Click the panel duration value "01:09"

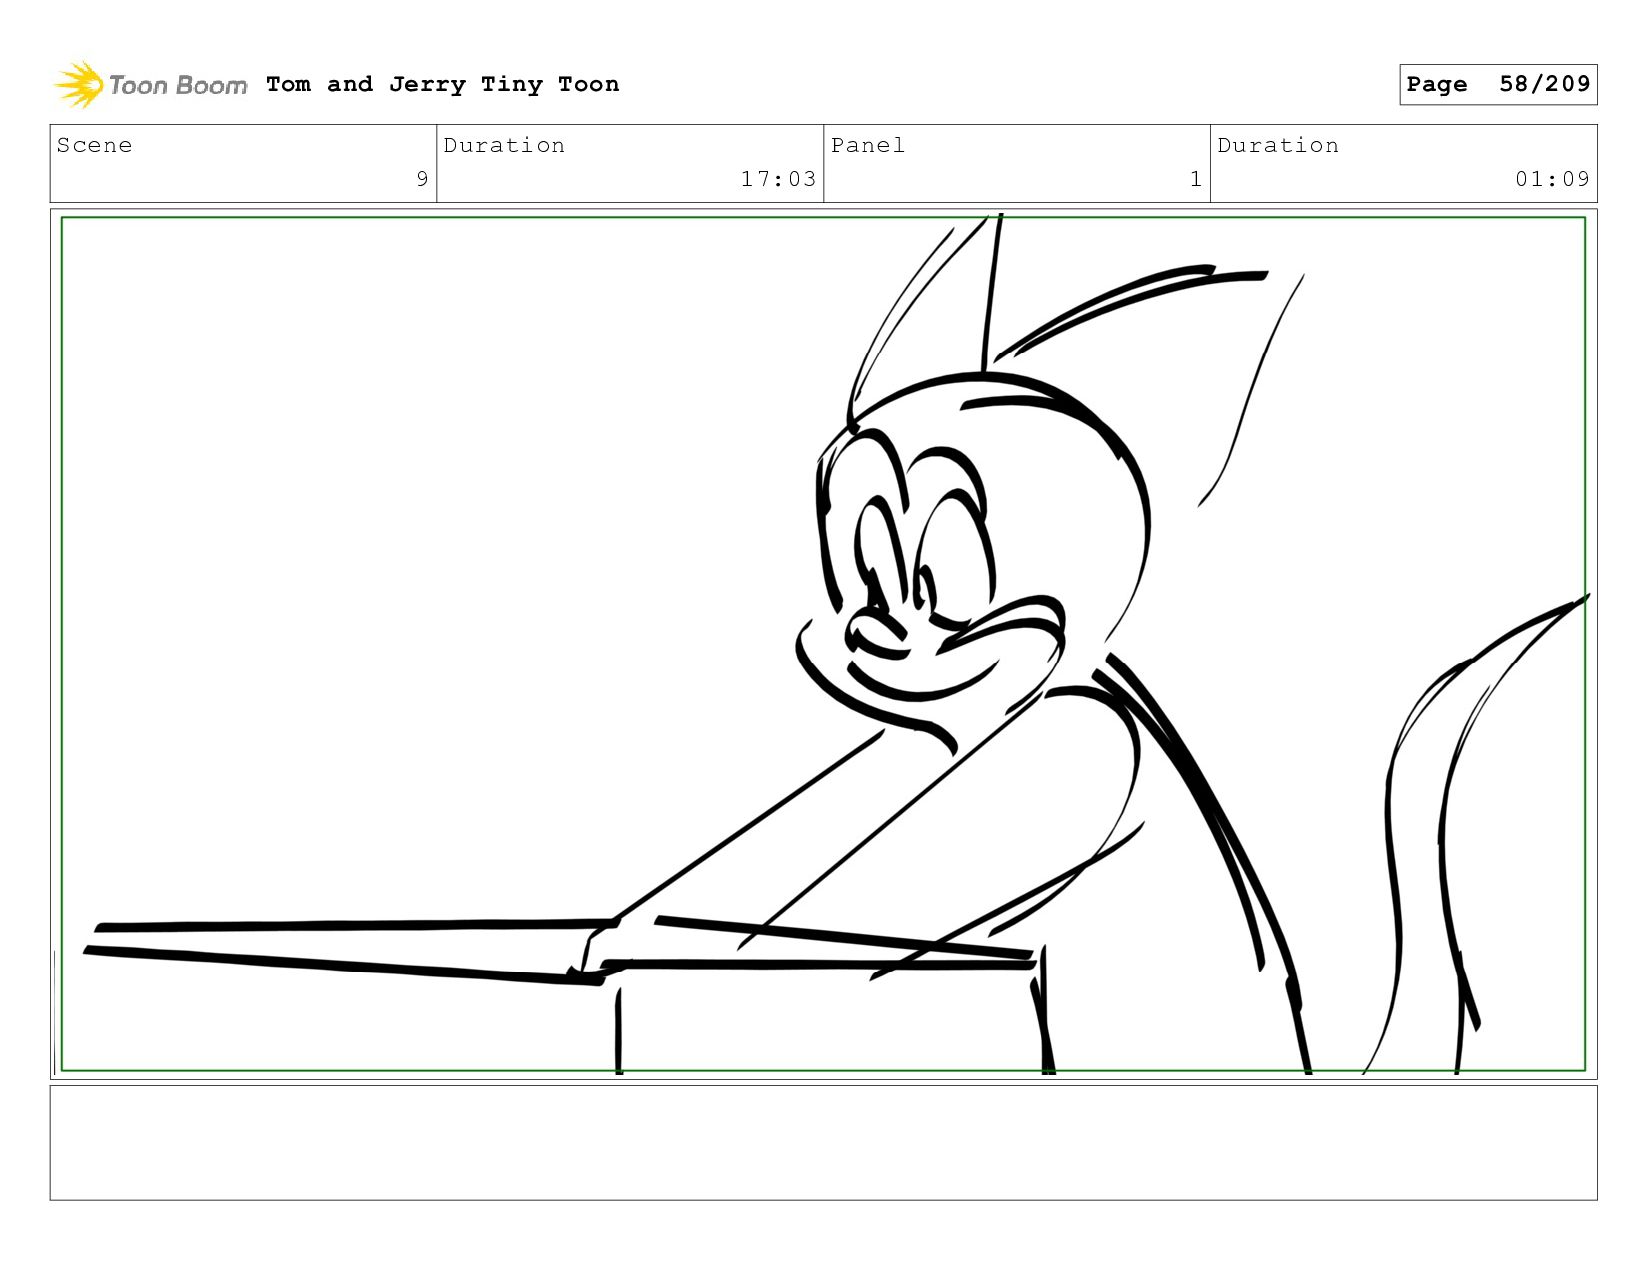click(1552, 179)
